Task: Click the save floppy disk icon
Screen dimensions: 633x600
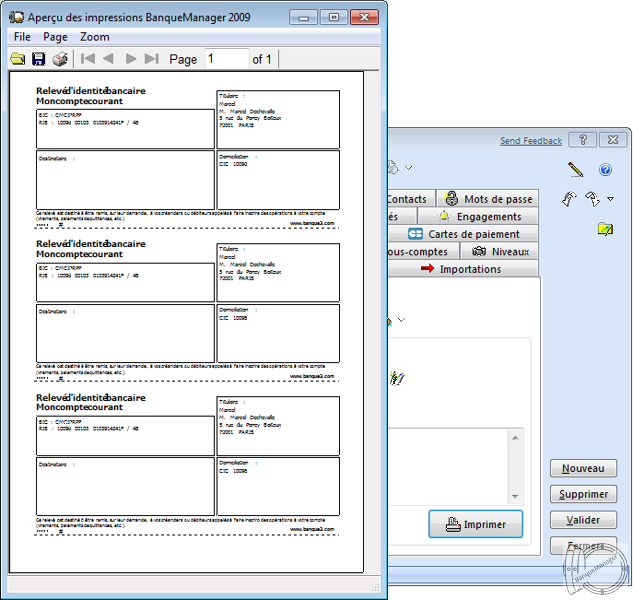Action: 38,59
